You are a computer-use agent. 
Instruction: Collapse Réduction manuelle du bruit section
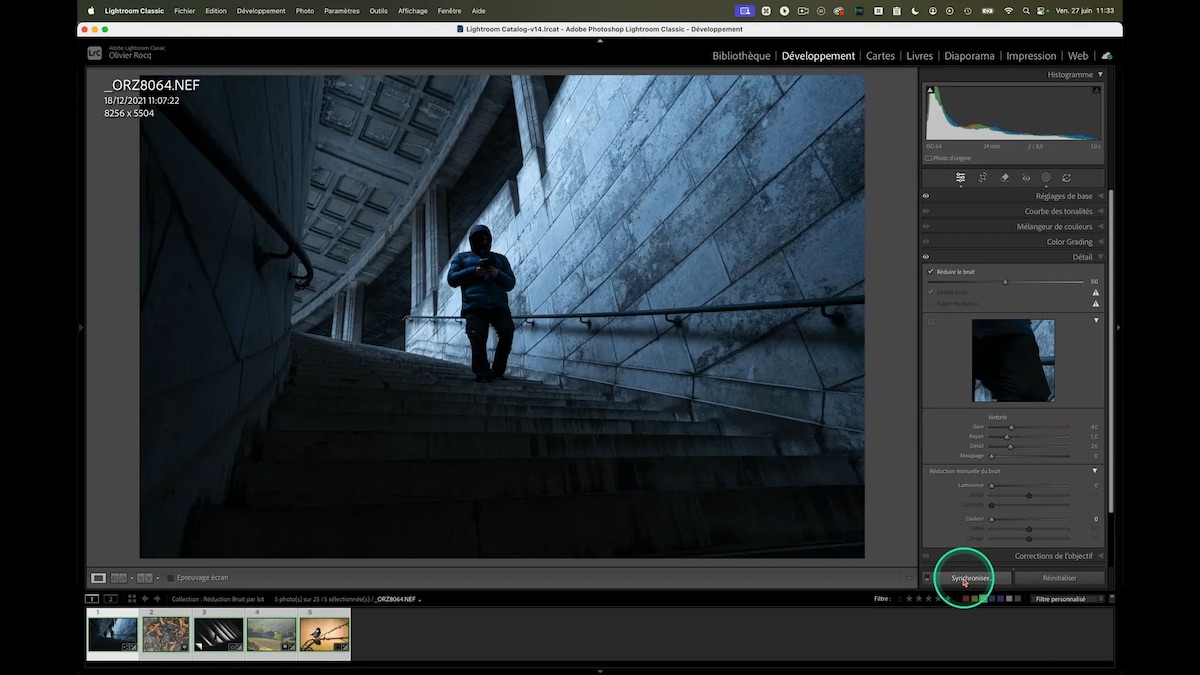click(1095, 470)
